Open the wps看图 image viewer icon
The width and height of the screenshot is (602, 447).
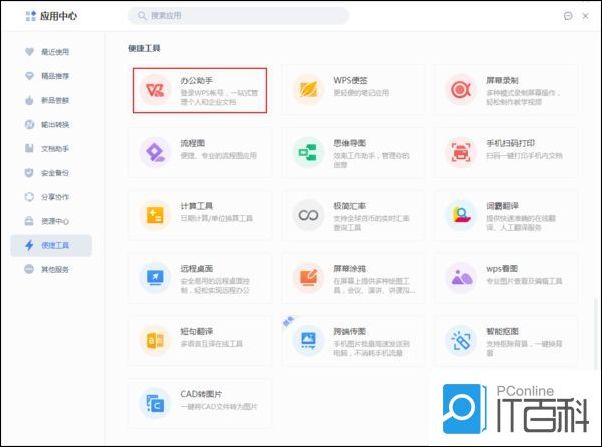click(x=460, y=278)
